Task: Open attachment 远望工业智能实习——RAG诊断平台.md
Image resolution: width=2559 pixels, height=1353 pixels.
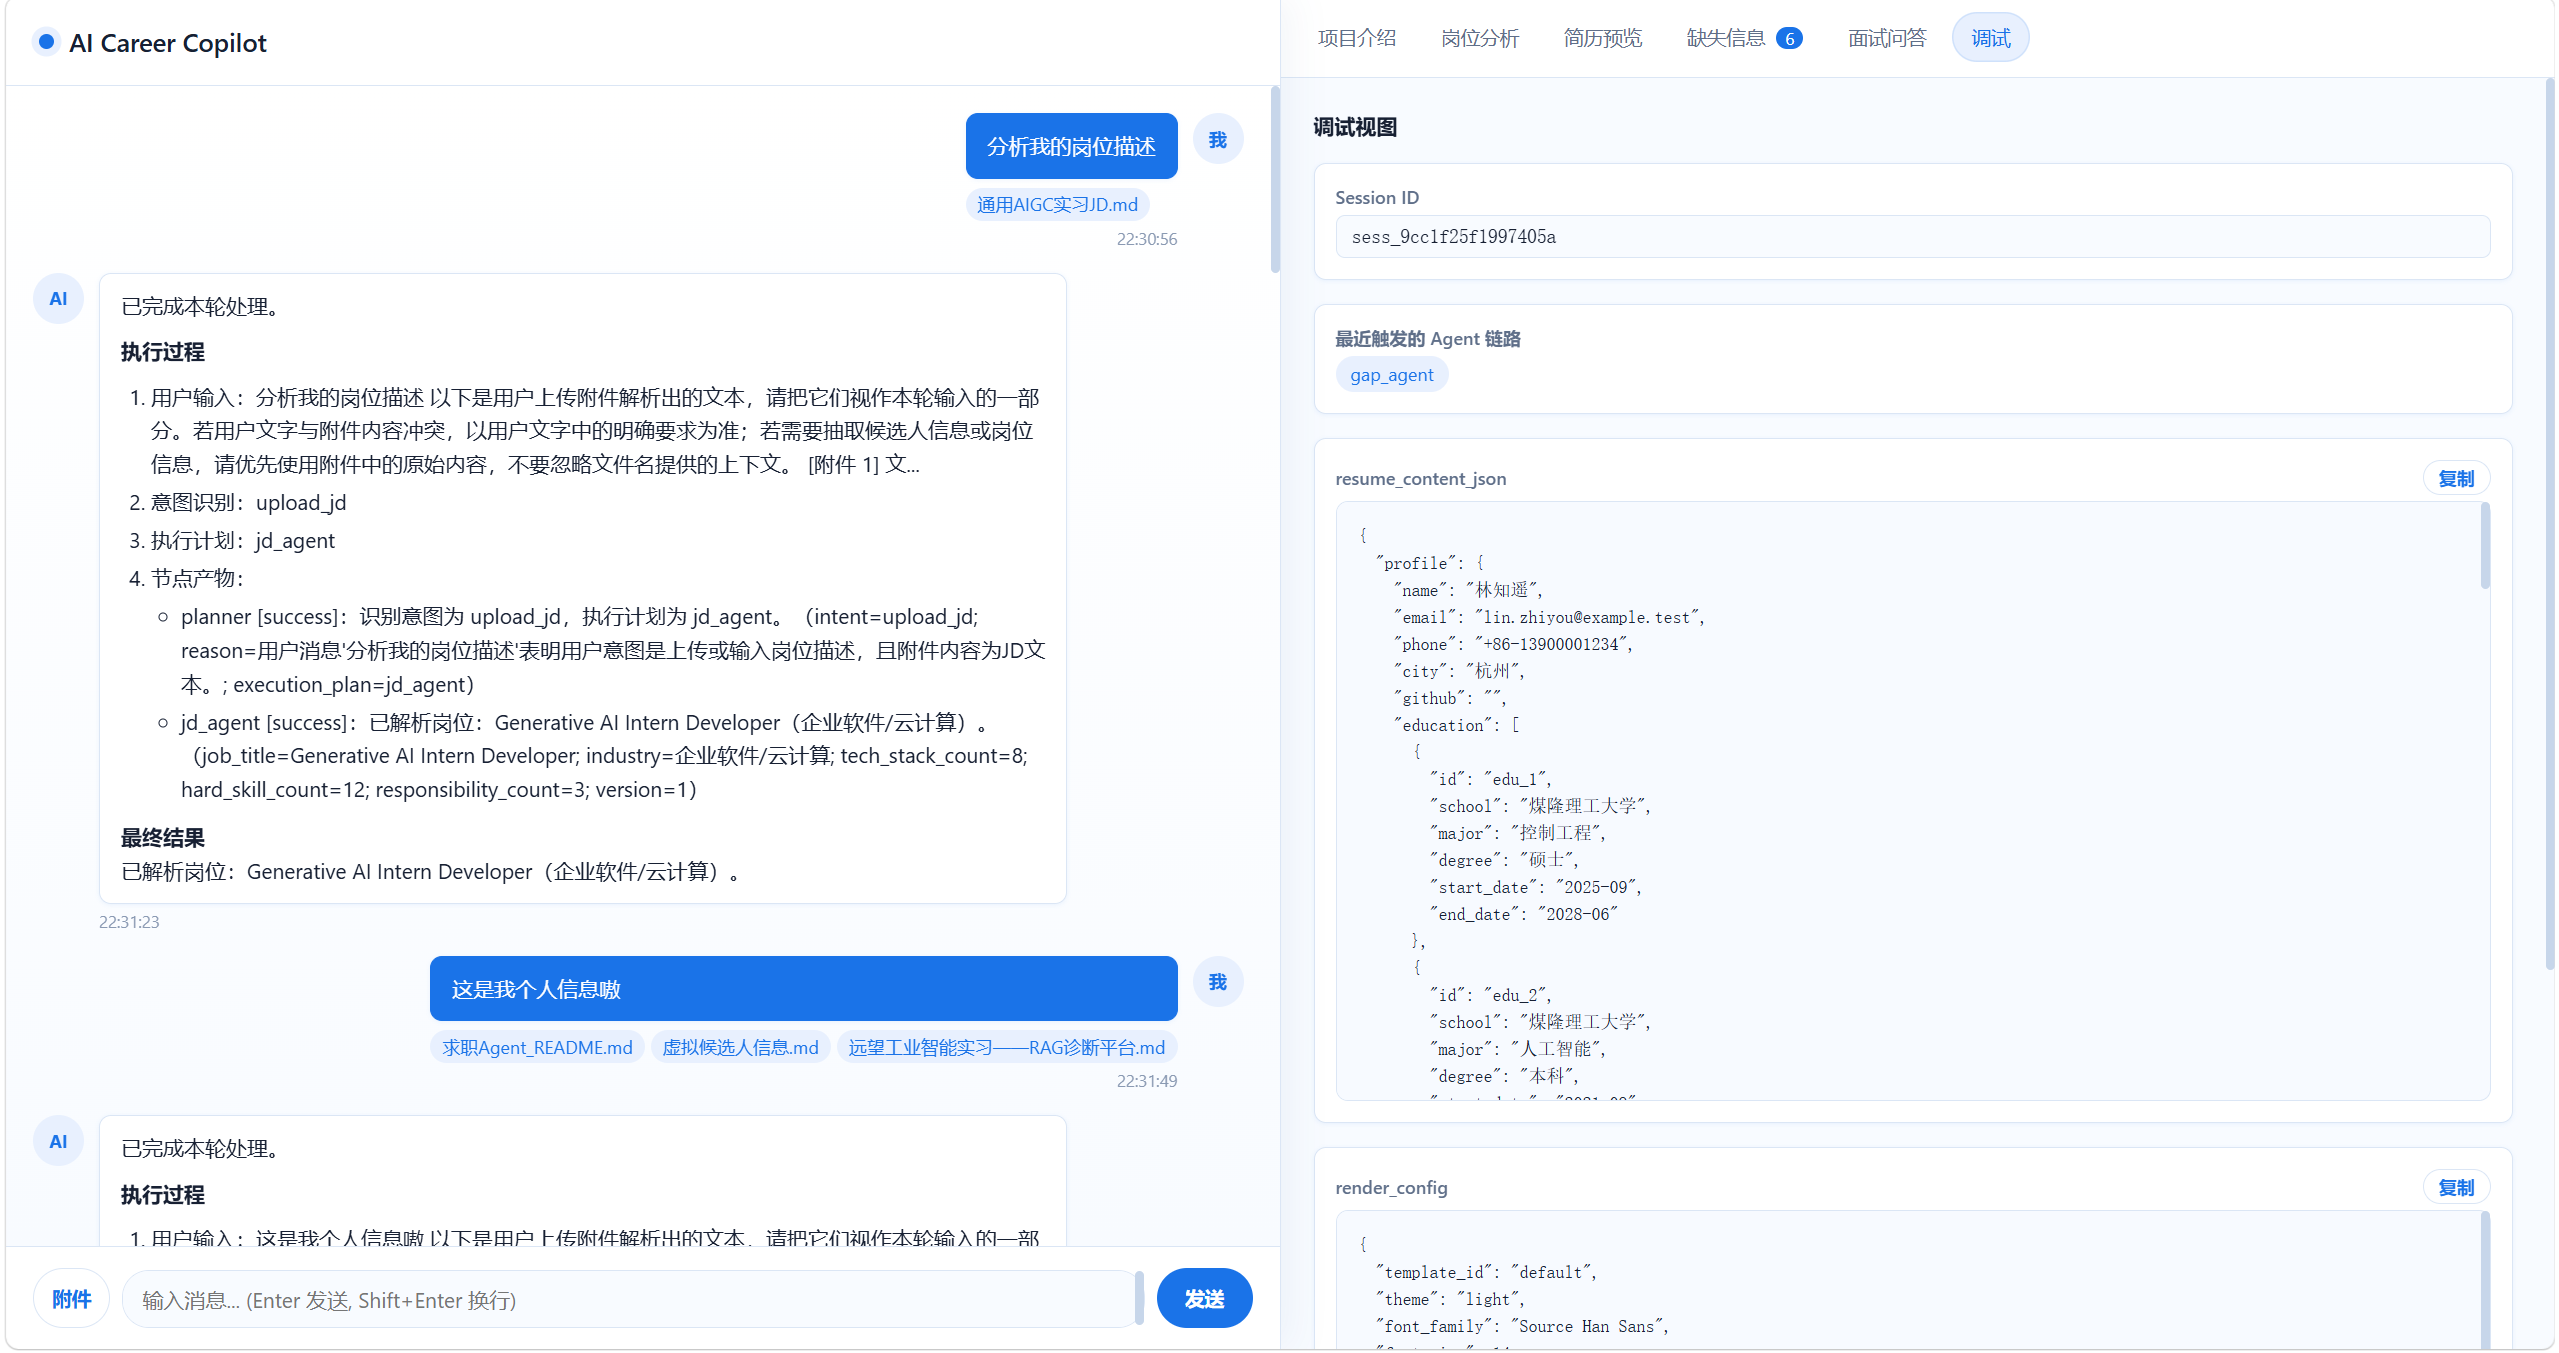Action: pyautogui.click(x=1006, y=1048)
